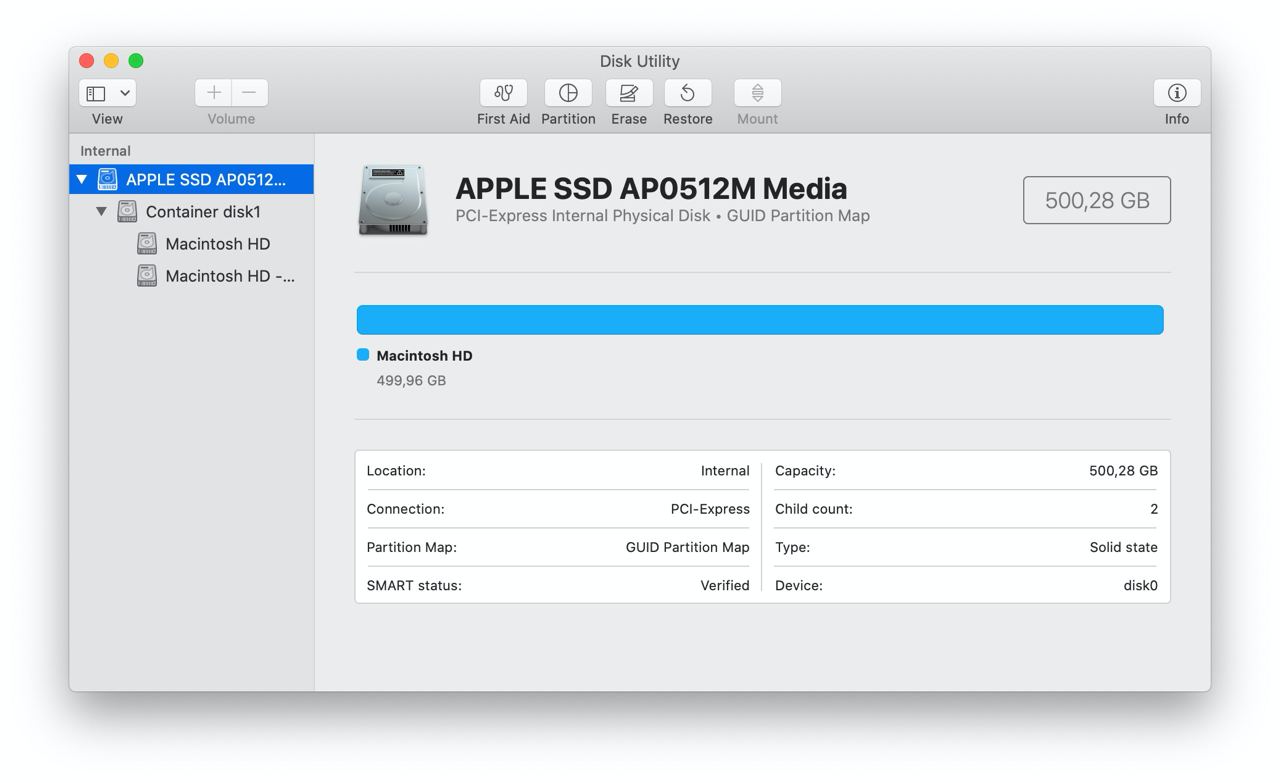Click the Mount toolbar icon

(x=757, y=93)
